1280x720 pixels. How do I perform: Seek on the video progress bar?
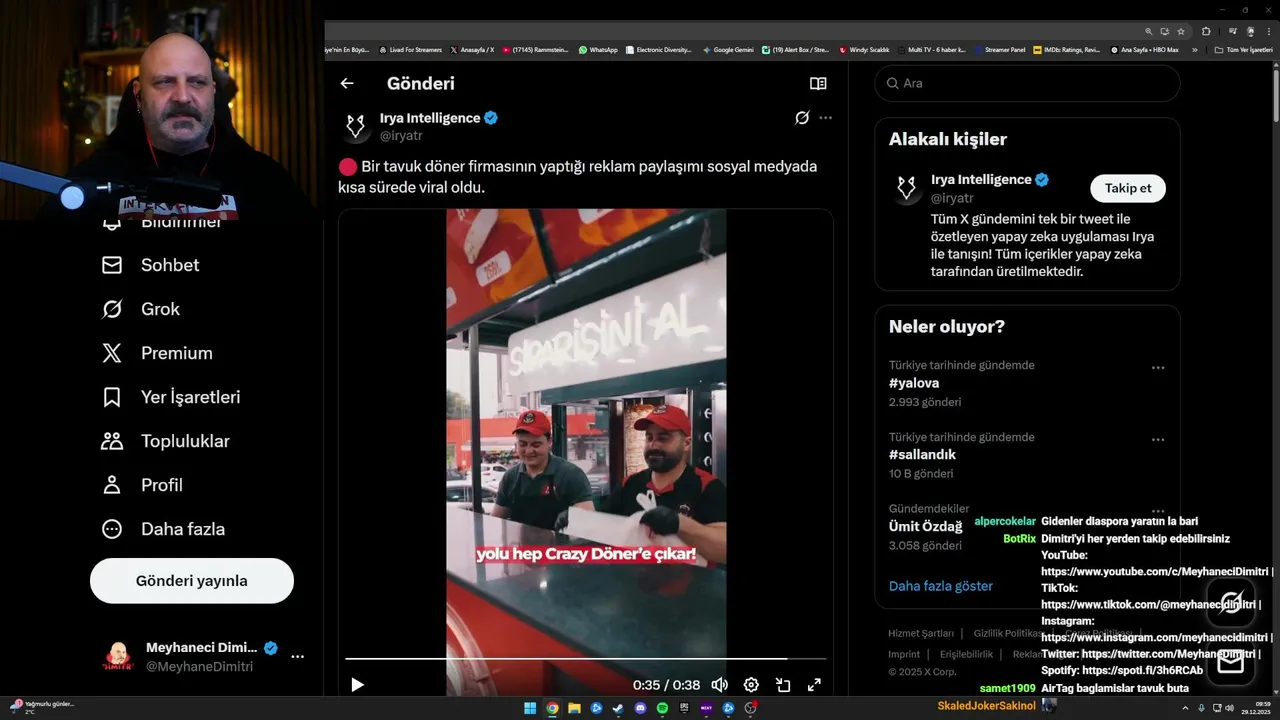tap(586, 659)
